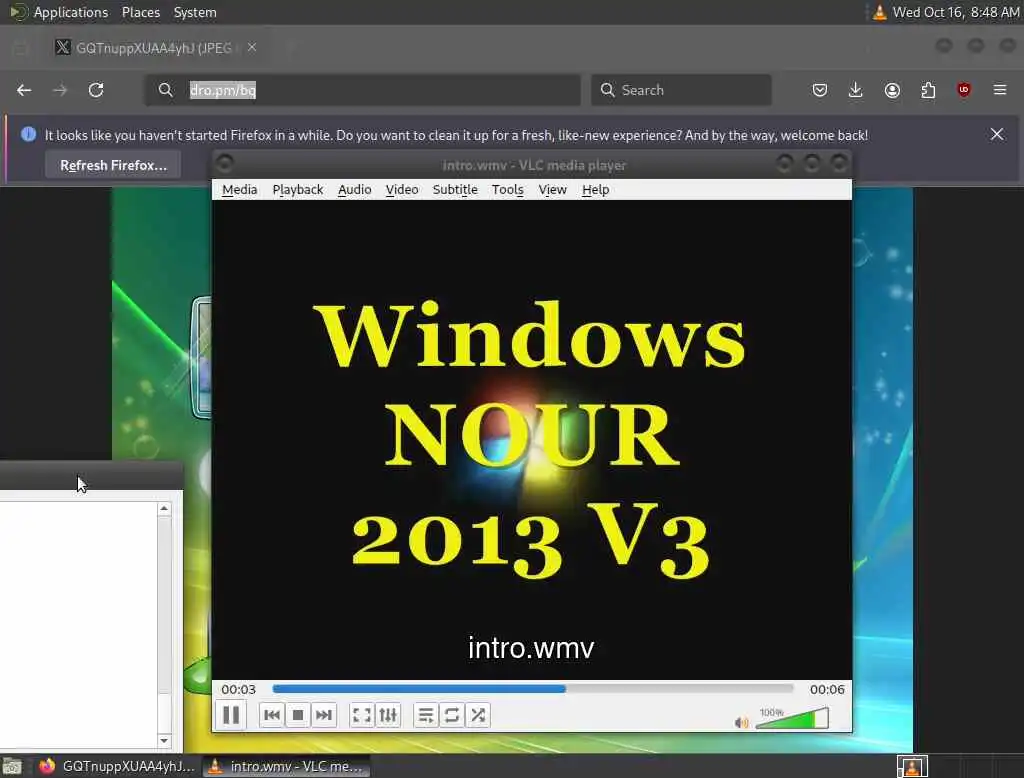Click total duration 00:06 label
The image size is (1024, 778).
[x=827, y=689]
